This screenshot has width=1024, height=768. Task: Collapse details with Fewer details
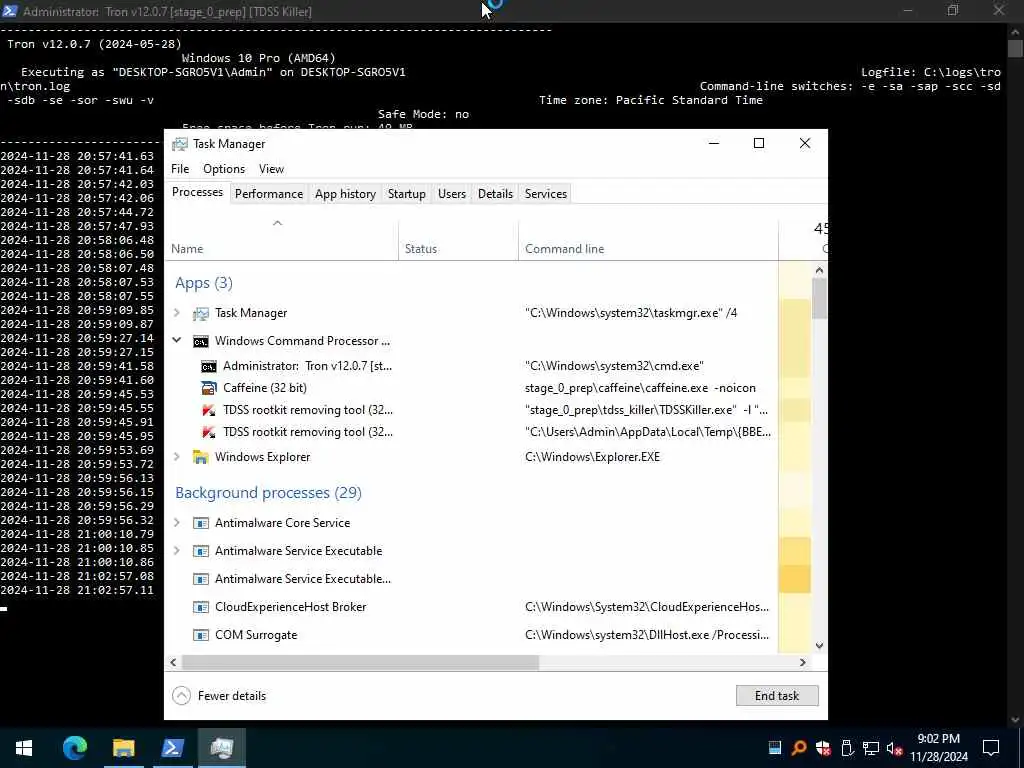219,696
